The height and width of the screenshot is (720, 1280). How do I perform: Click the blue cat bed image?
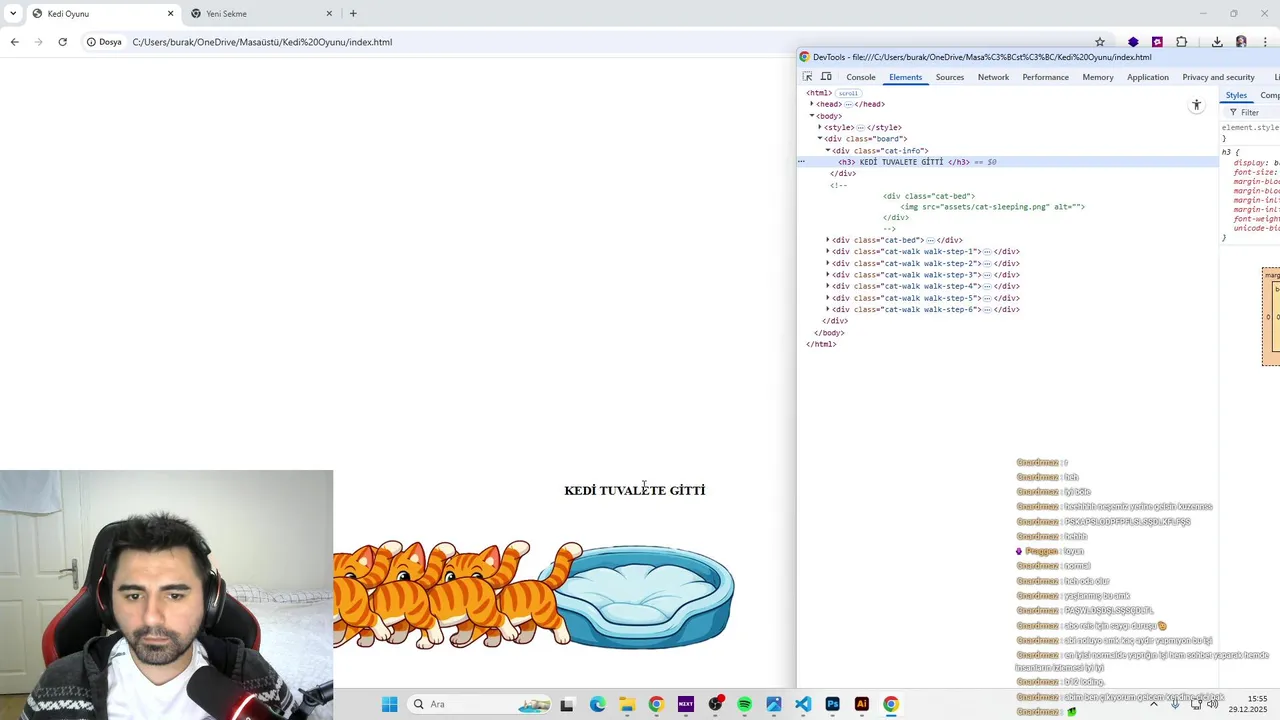click(645, 597)
